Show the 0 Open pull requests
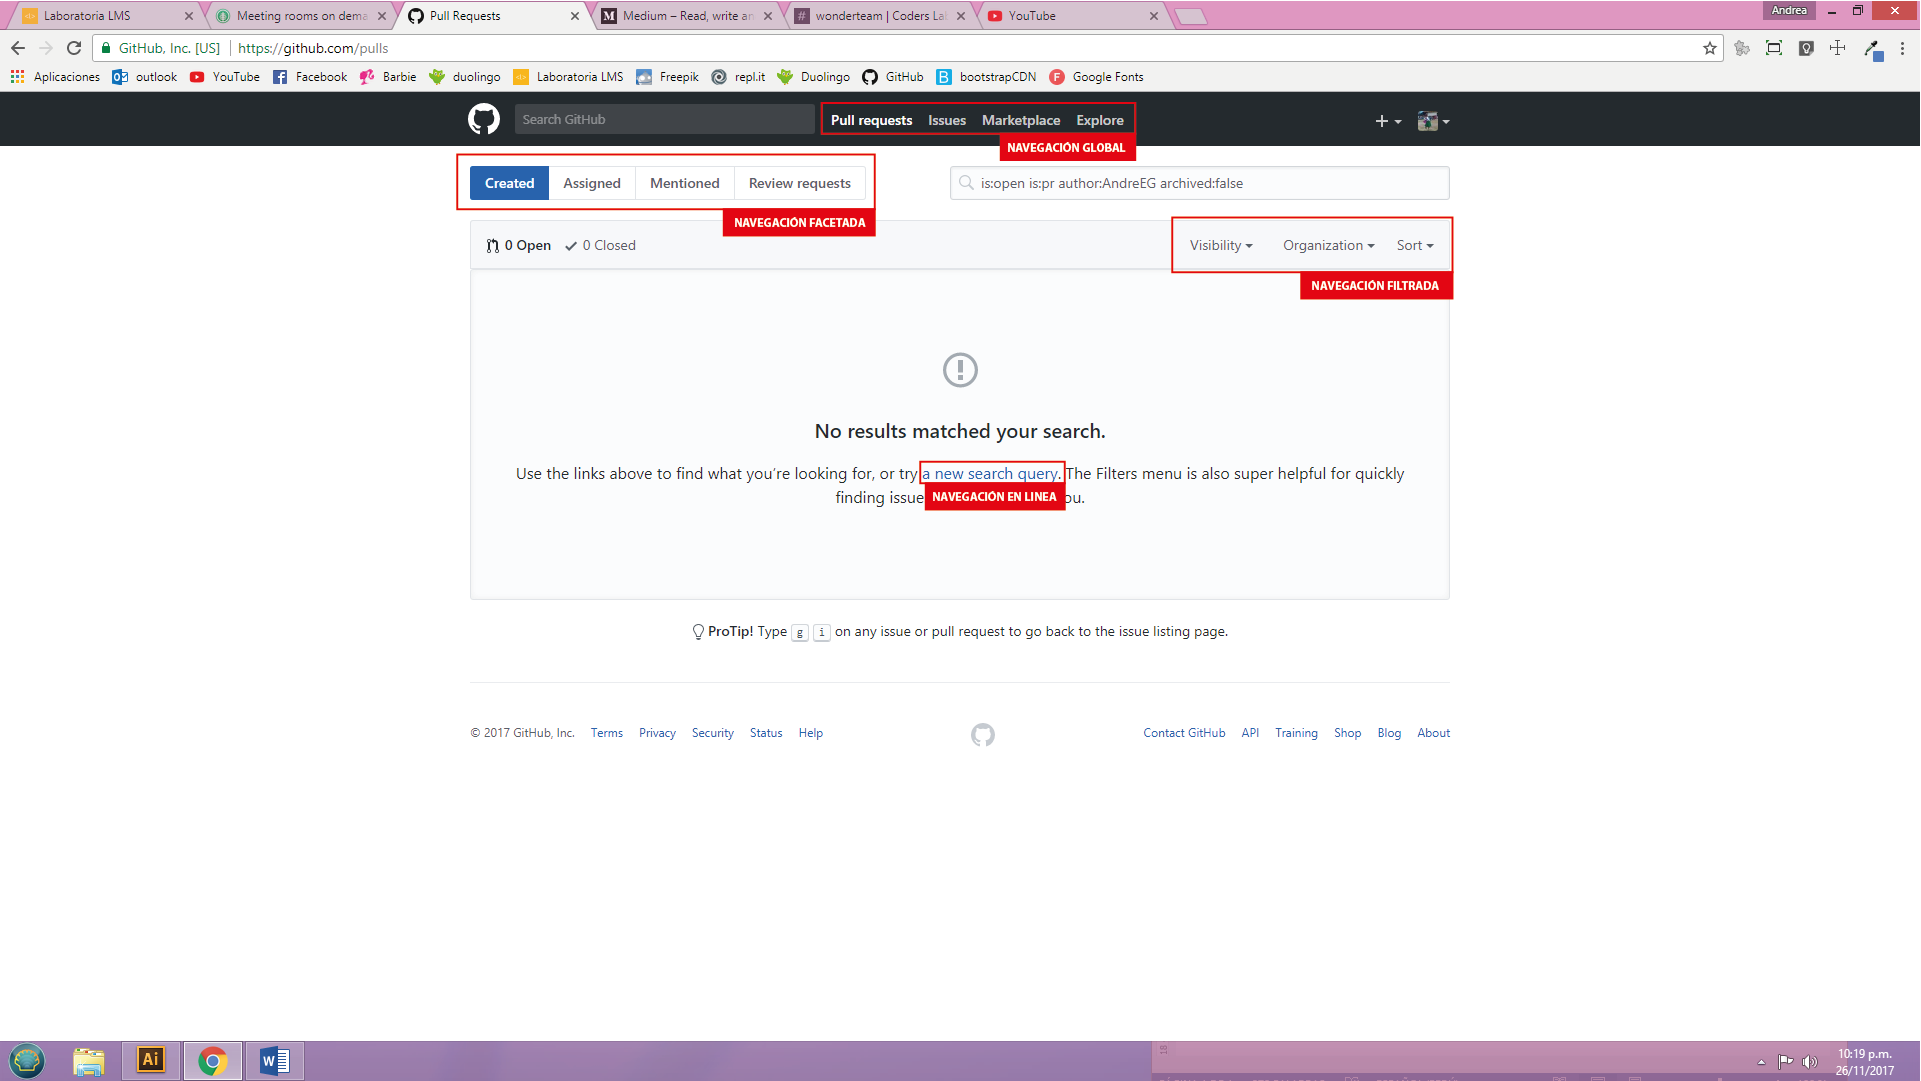The image size is (1921, 1081). click(x=519, y=246)
